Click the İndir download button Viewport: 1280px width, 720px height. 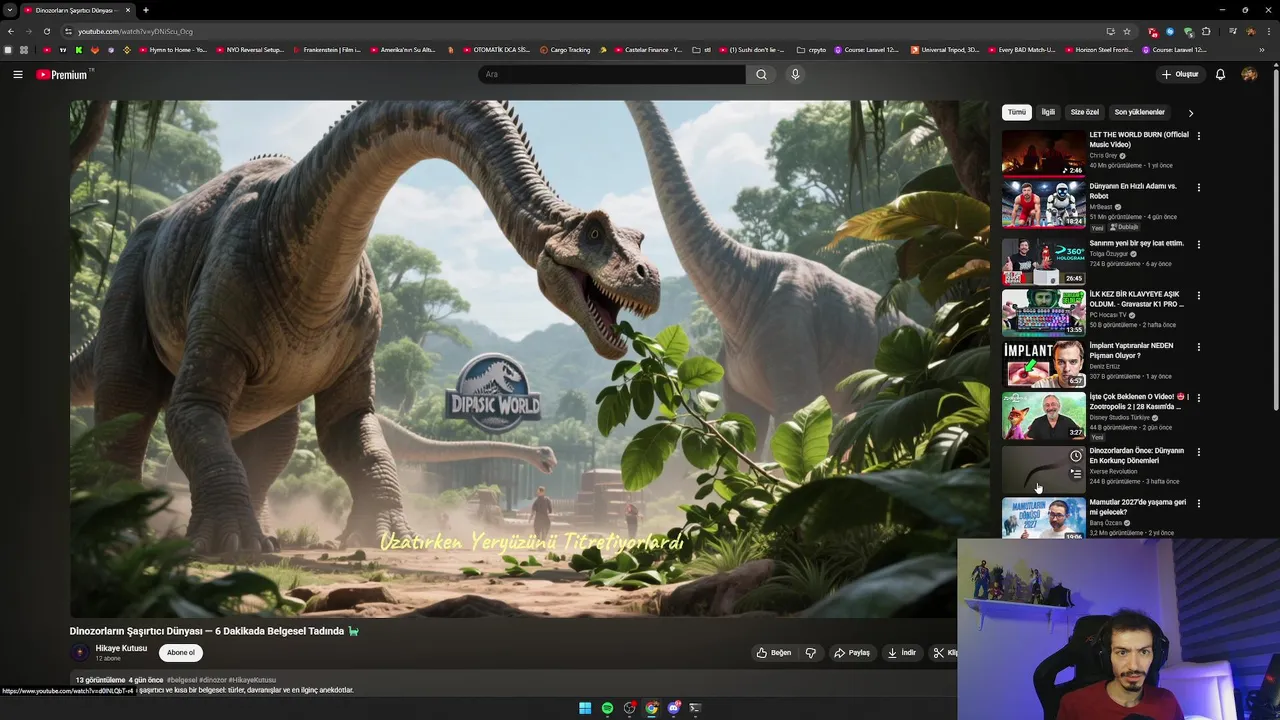[902, 653]
